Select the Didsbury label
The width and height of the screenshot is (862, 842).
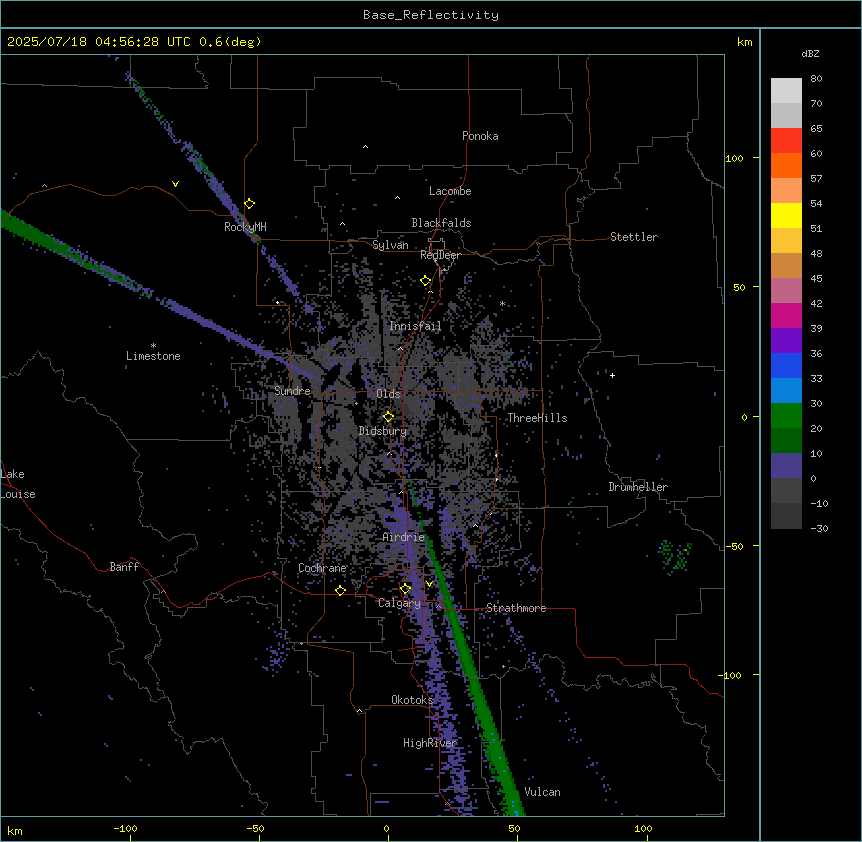point(383,431)
